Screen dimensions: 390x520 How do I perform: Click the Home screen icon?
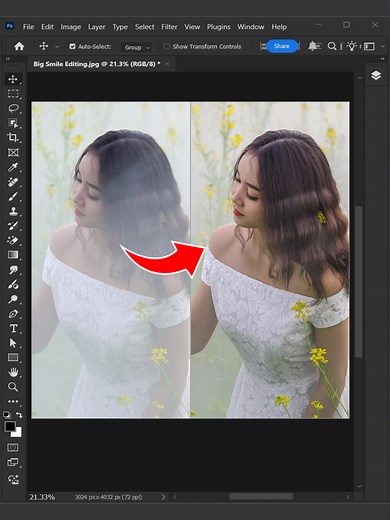pos(19,46)
